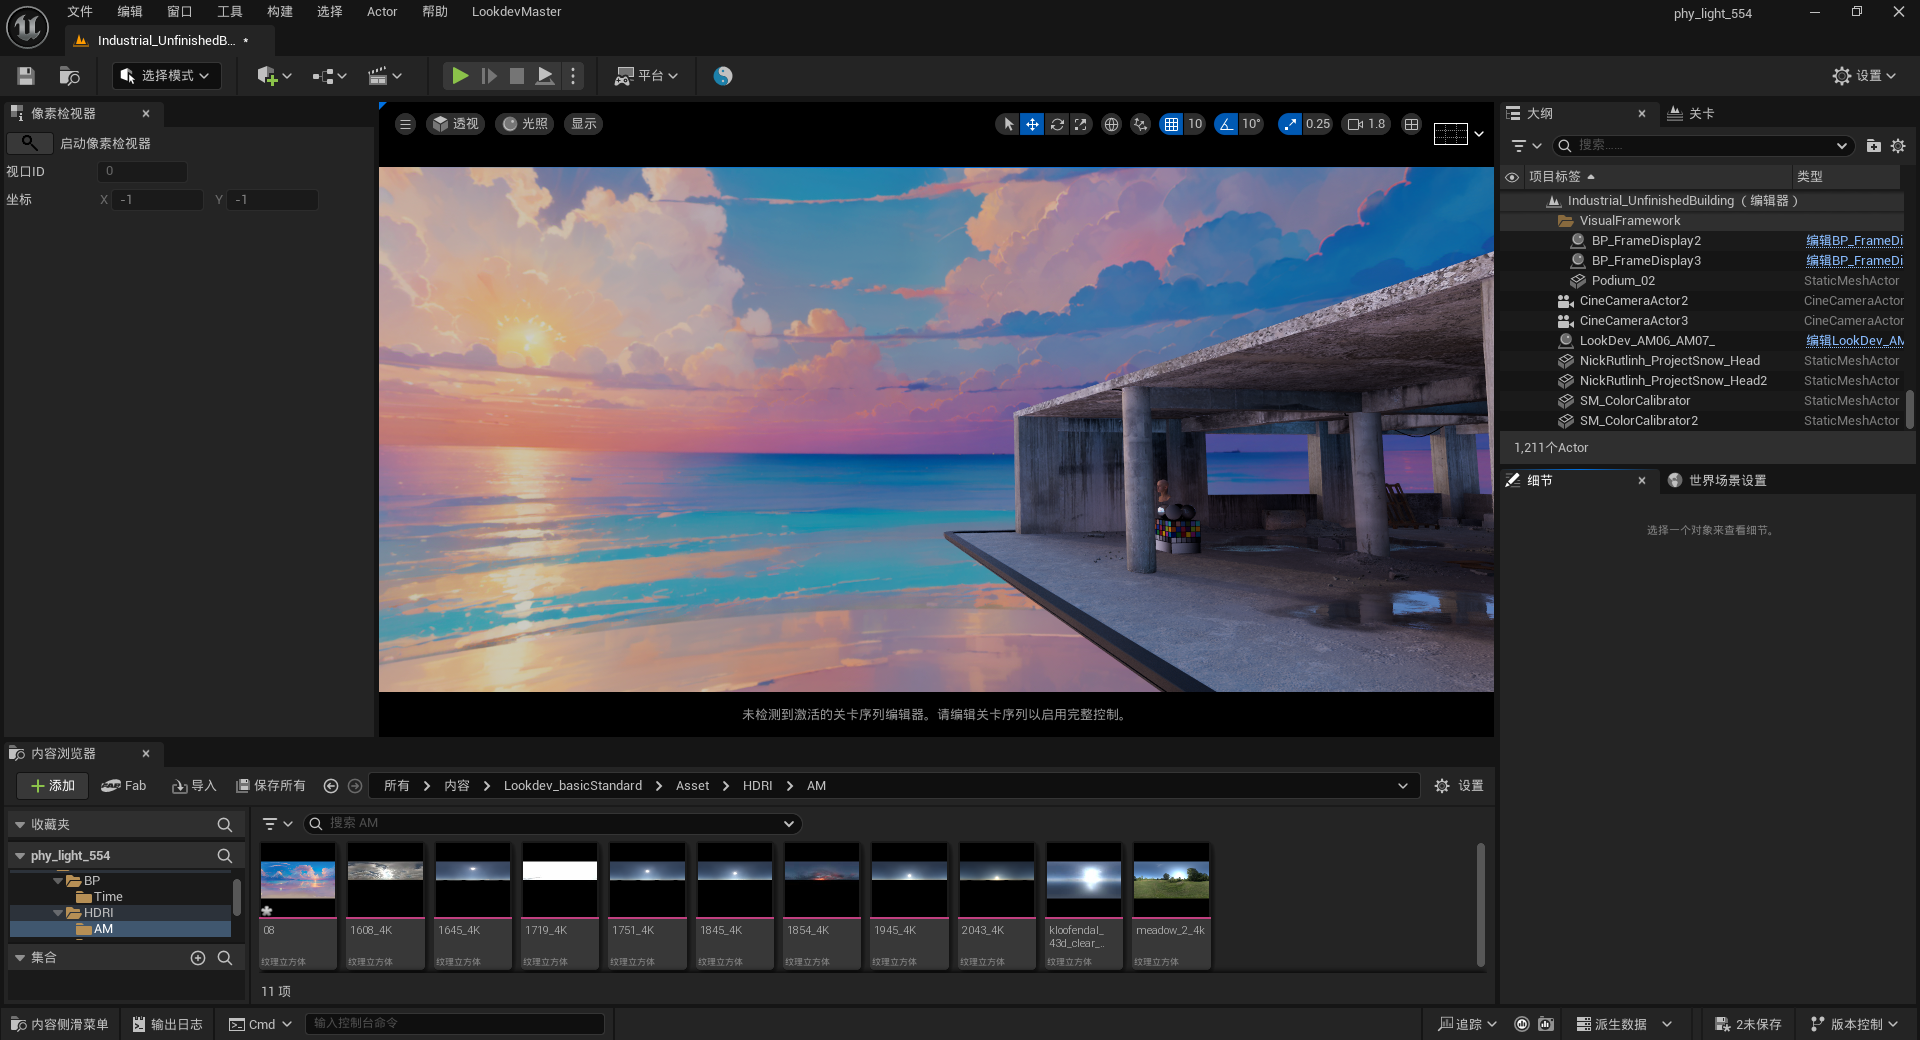Switch to the 世界场景设置 tab
The image size is (1920, 1040).
(1726, 481)
